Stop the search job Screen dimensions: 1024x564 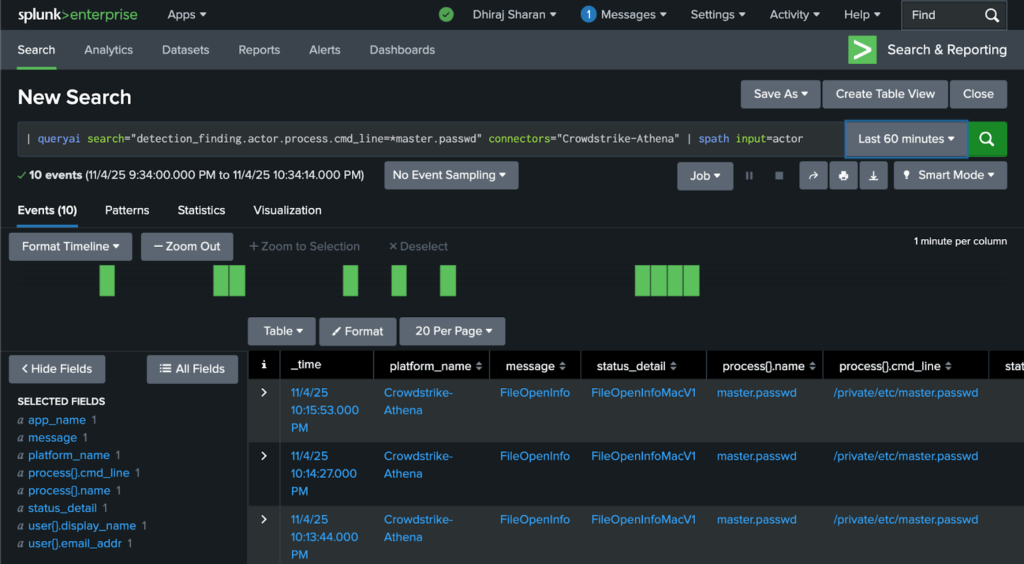click(x=779, y=176)
